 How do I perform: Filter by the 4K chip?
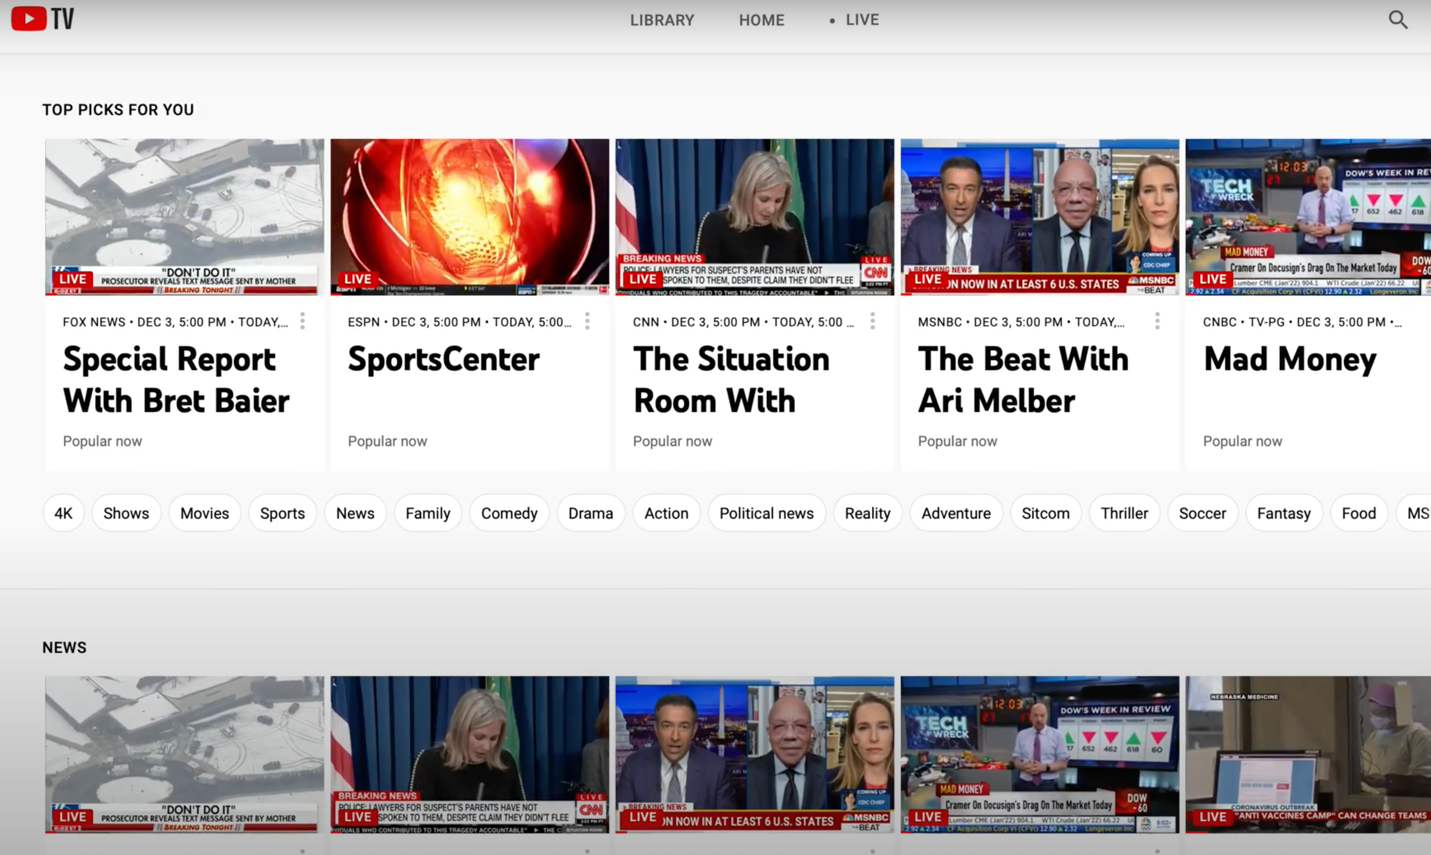point(63,513)
